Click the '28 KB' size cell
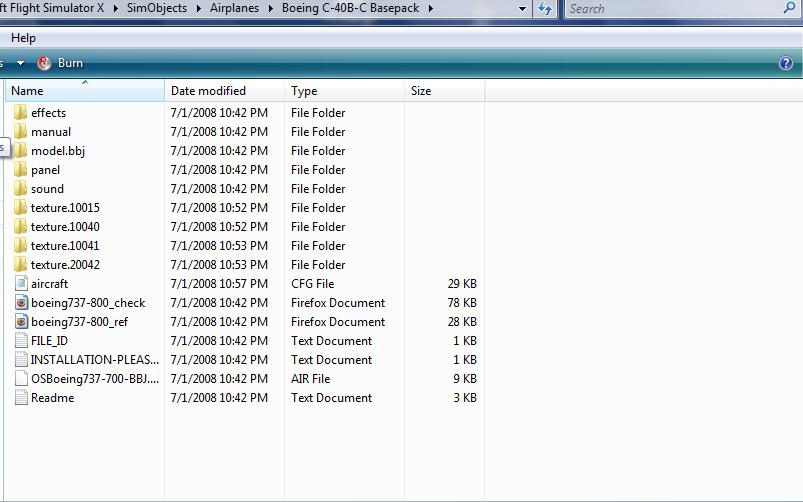Image resolution: width=803 pixels, height=502 pixels. click(462, 322)
